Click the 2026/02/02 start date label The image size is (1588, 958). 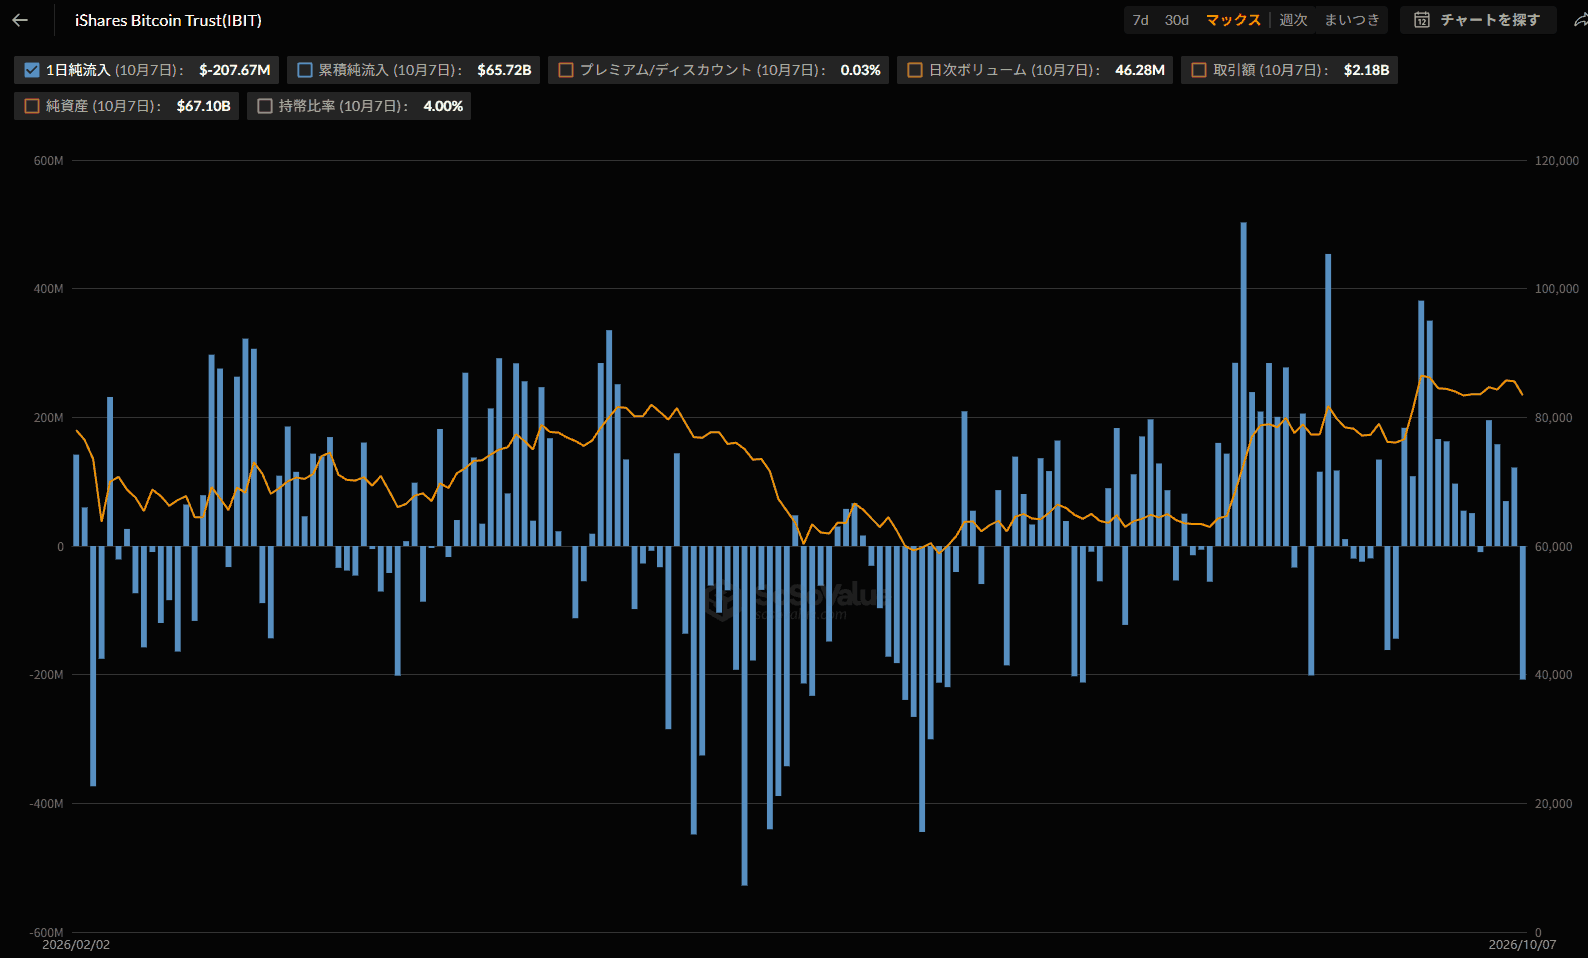click(76, 945)
